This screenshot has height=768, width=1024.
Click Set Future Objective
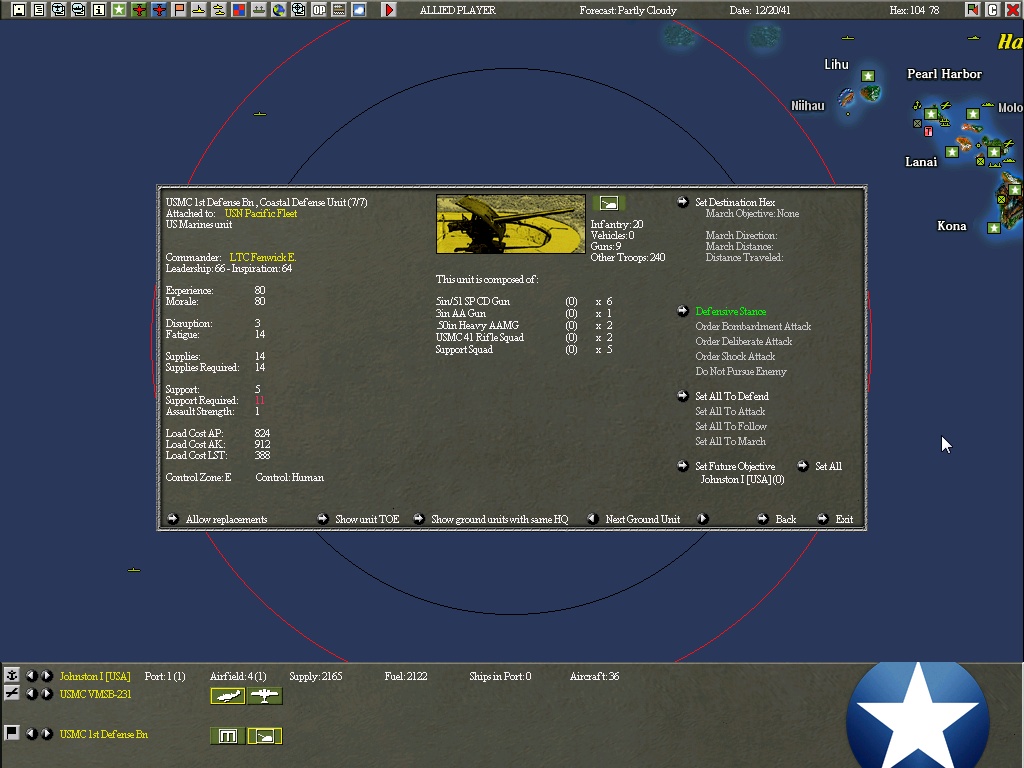point(735,466)
